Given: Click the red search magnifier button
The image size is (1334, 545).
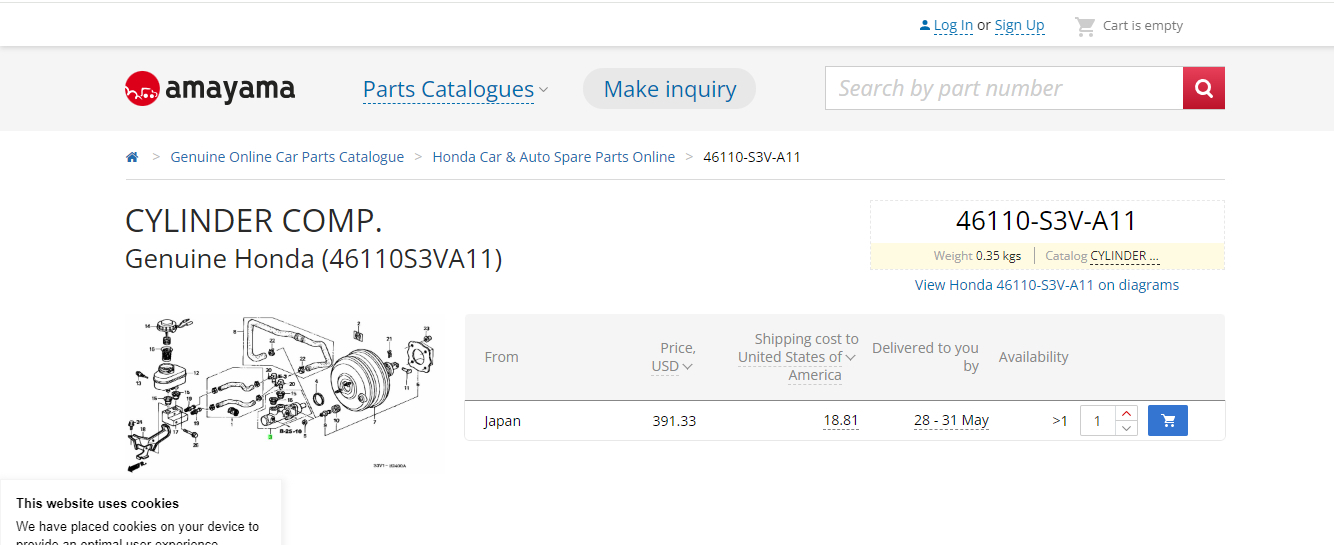Looking at the screenshot, I should coord(1203,88).
